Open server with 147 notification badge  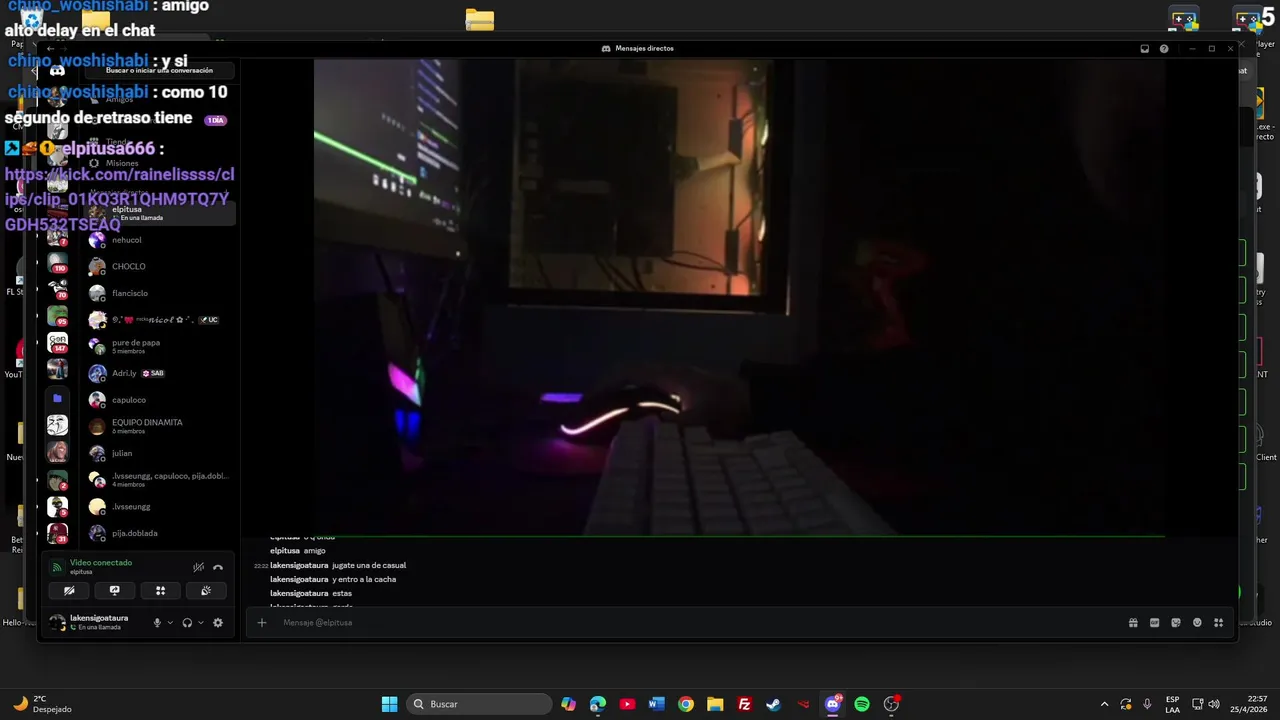(x=57, y=343)
